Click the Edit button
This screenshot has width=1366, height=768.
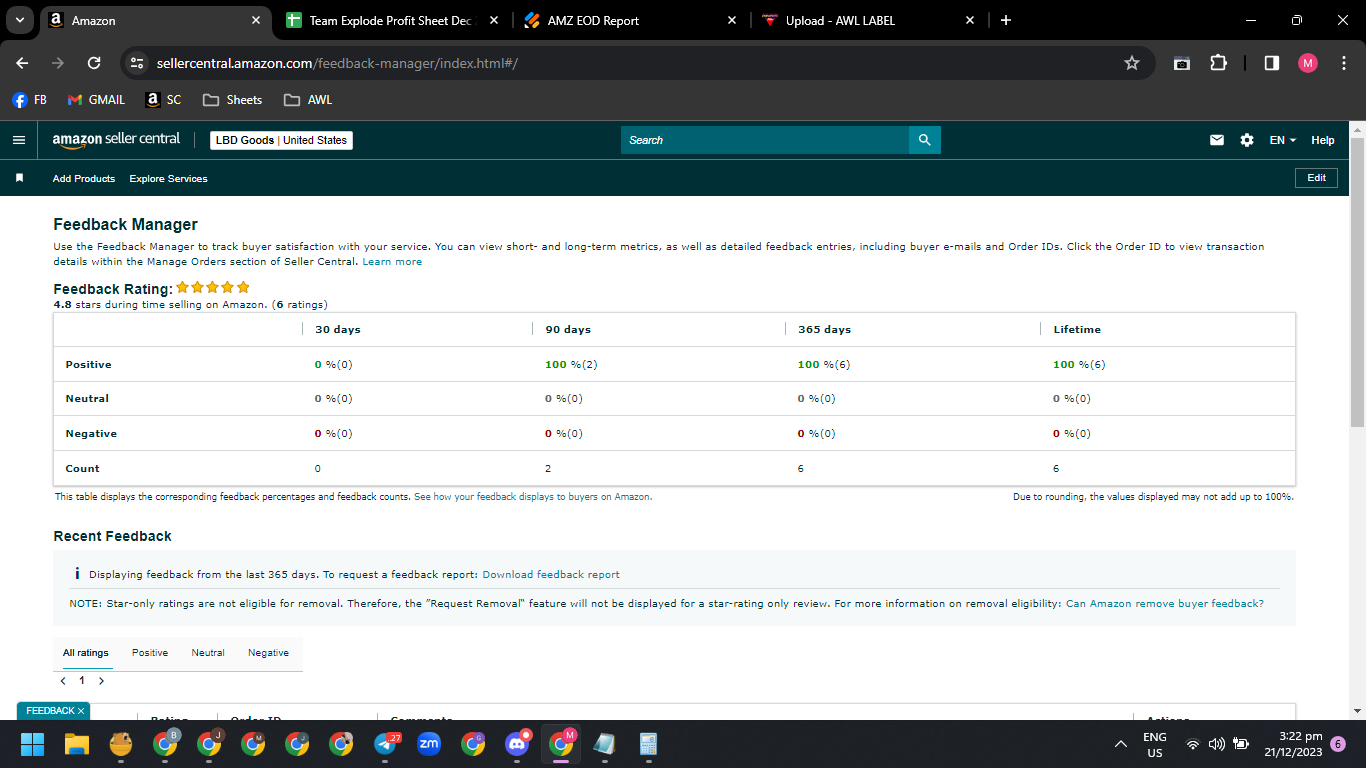point(1316,178)
